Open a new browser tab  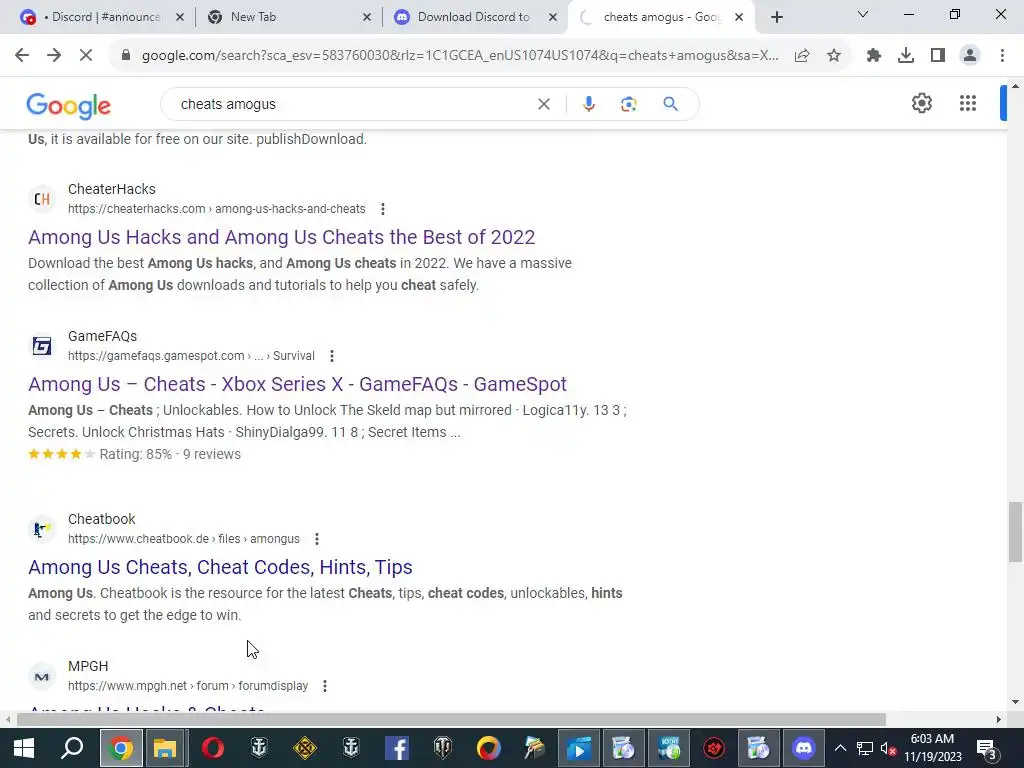[776, 18]
